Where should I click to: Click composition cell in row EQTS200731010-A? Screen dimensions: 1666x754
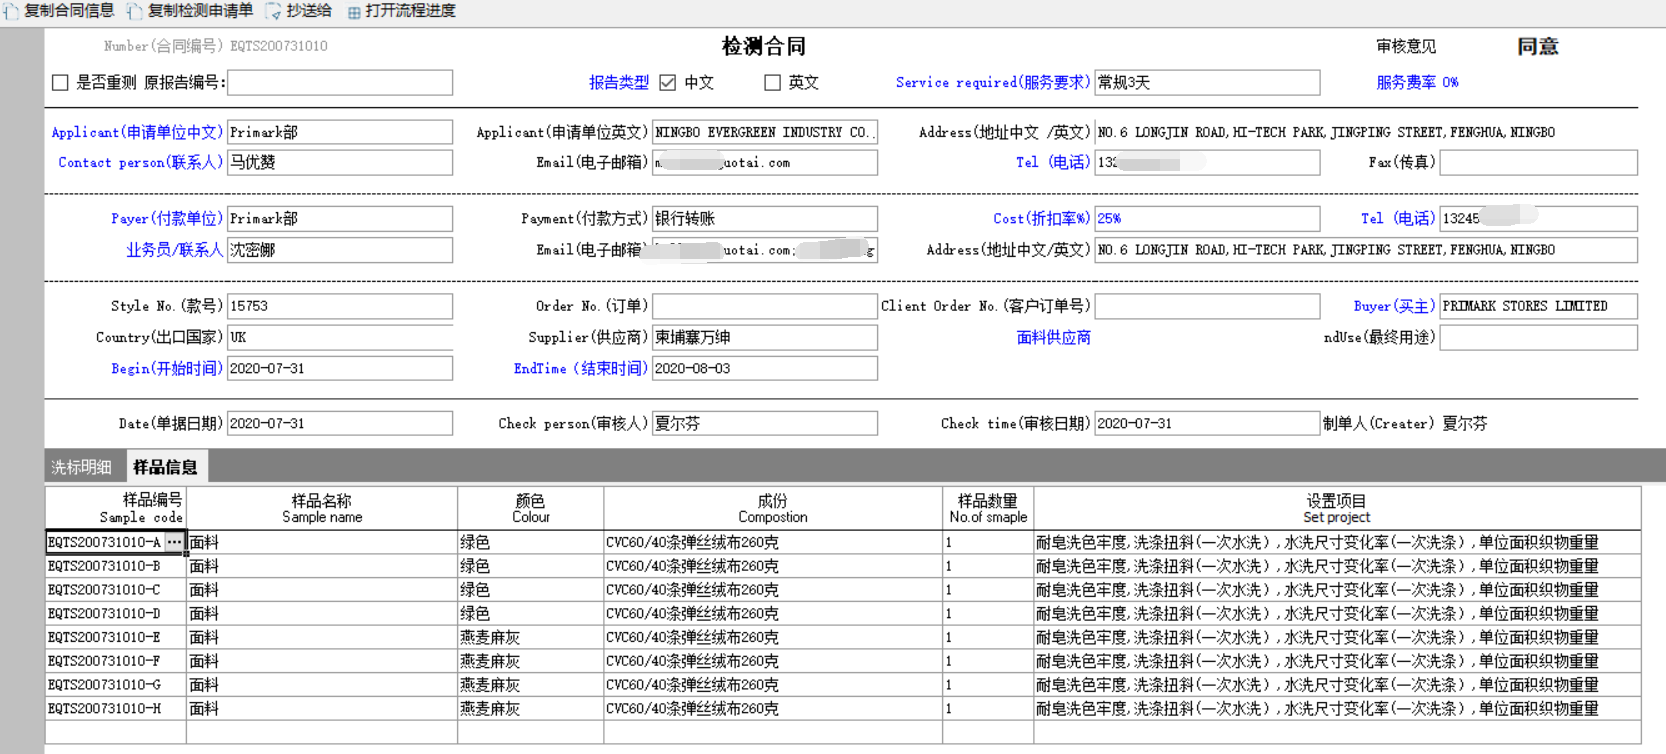tap(773, 542)
